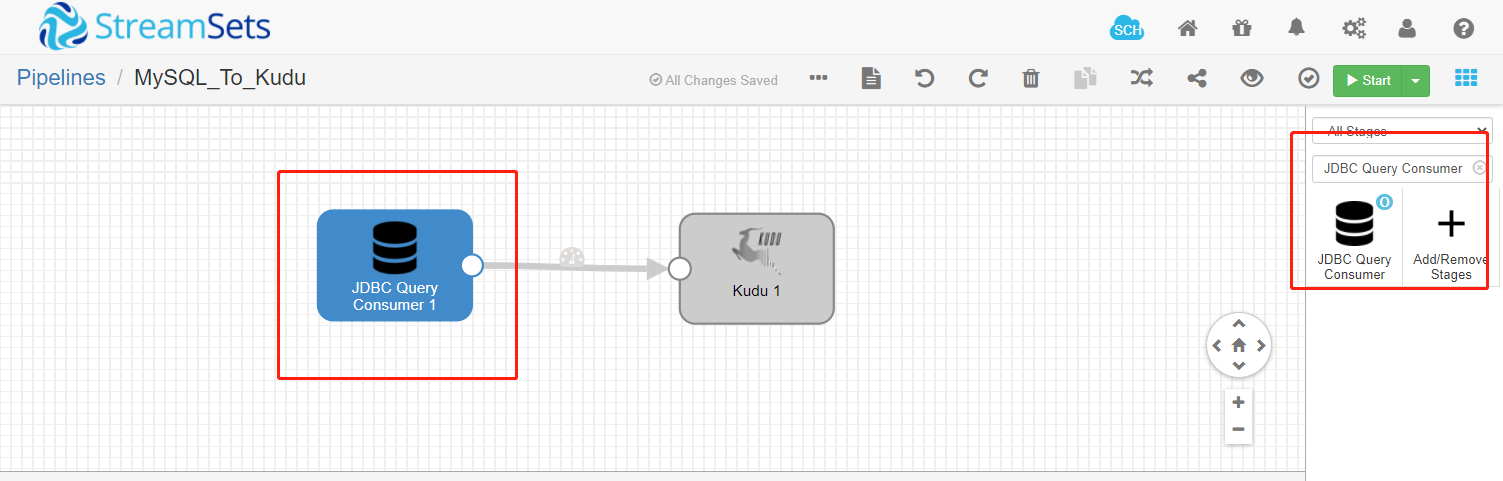Click the Kudu 1 input port
Image resolution: width=1503 pixels, height=481 pixels.
pos(679,268)
